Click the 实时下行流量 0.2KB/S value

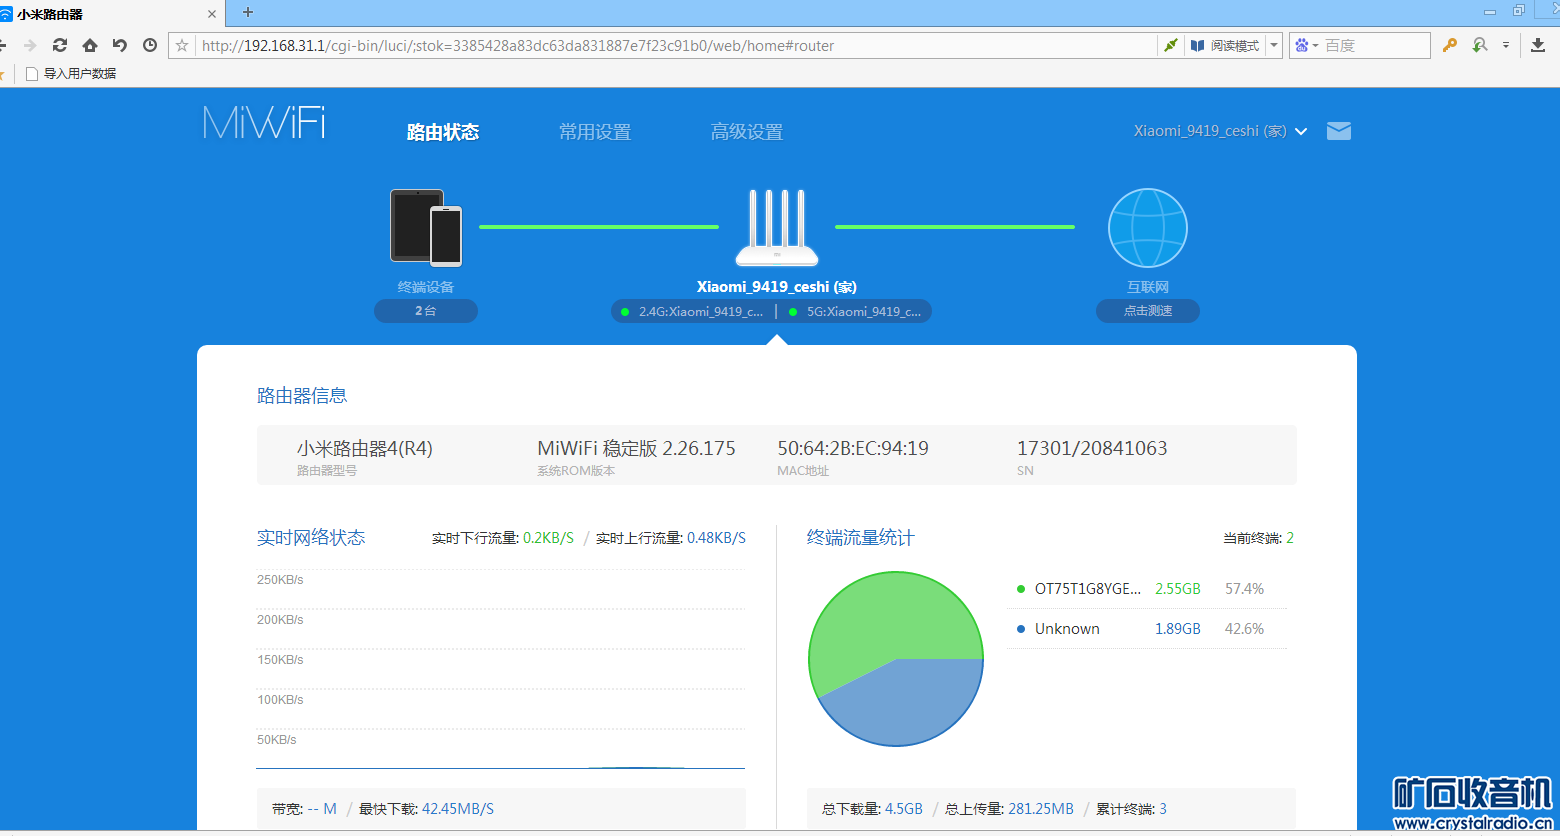(548, 538)
